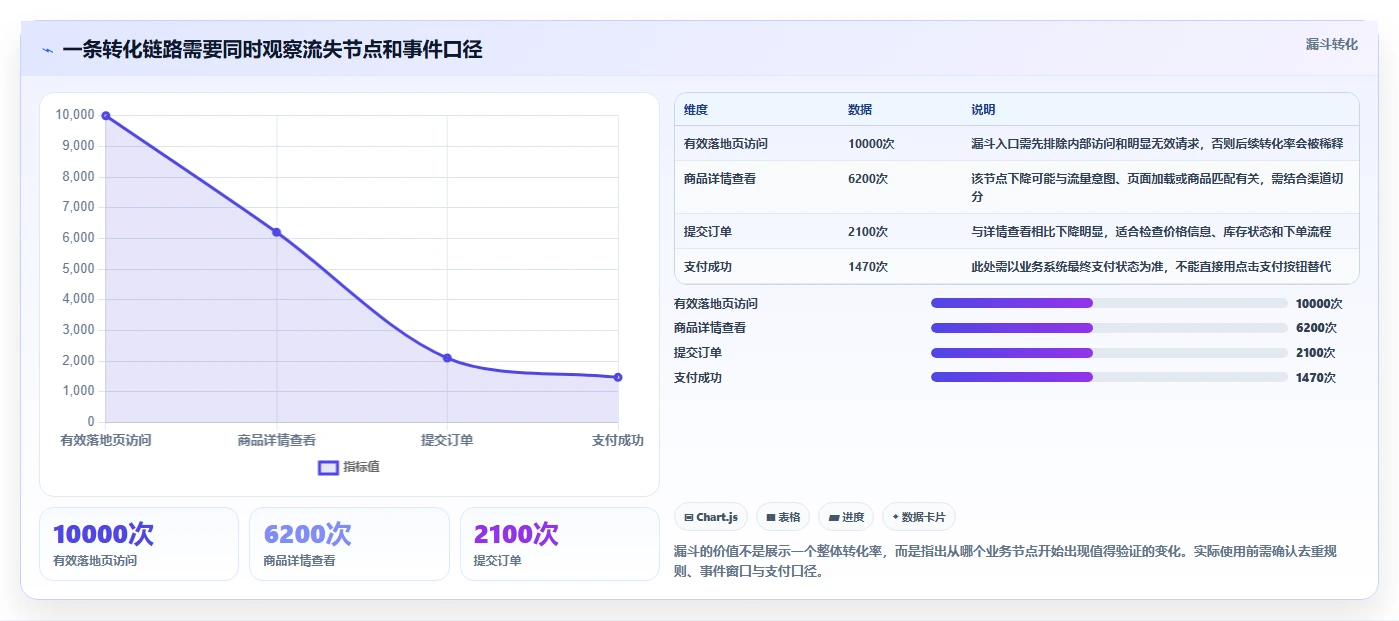Click the pulse icon beside the card title
Viewport: 1399px width, 621px height.
tap(47, 50)
